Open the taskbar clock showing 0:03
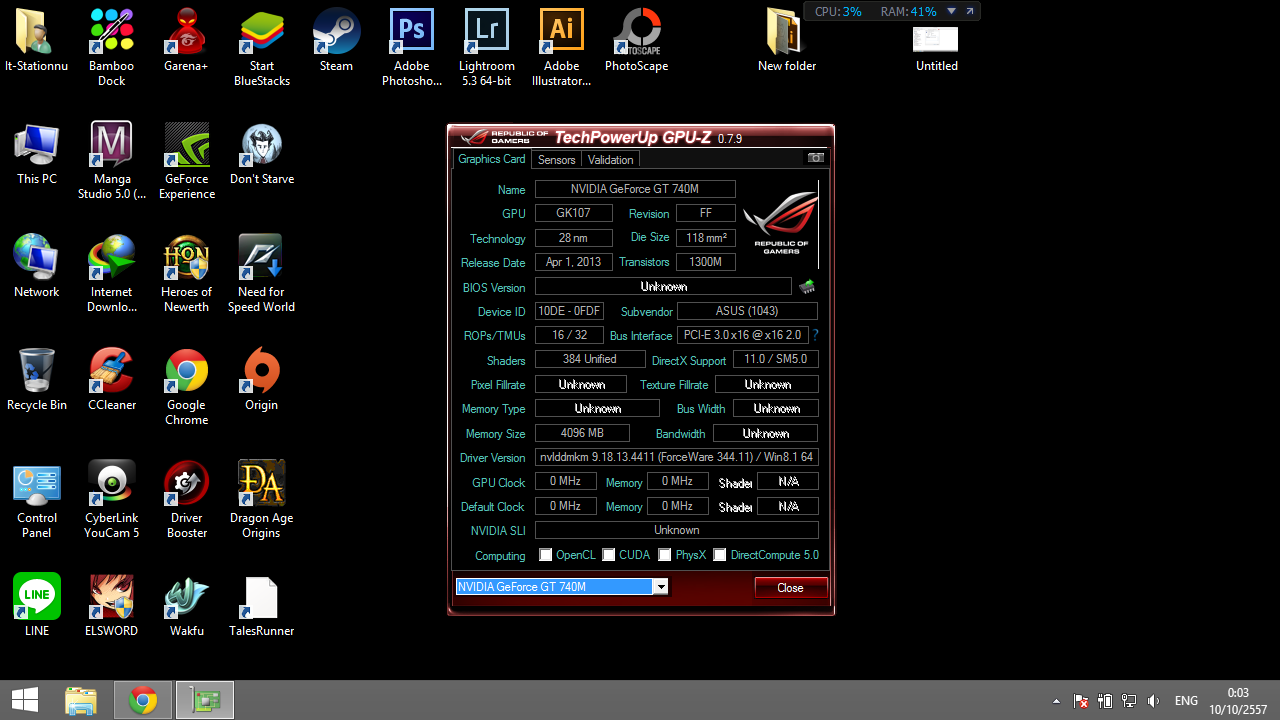 click(x=1238, y=700)
